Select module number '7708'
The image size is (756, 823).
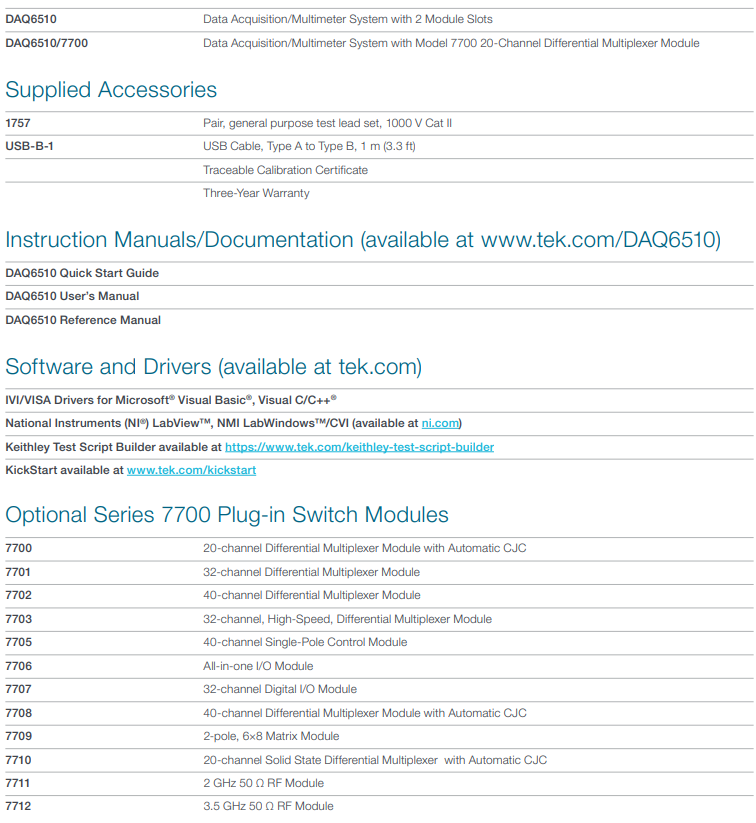[x=18, y=713]
